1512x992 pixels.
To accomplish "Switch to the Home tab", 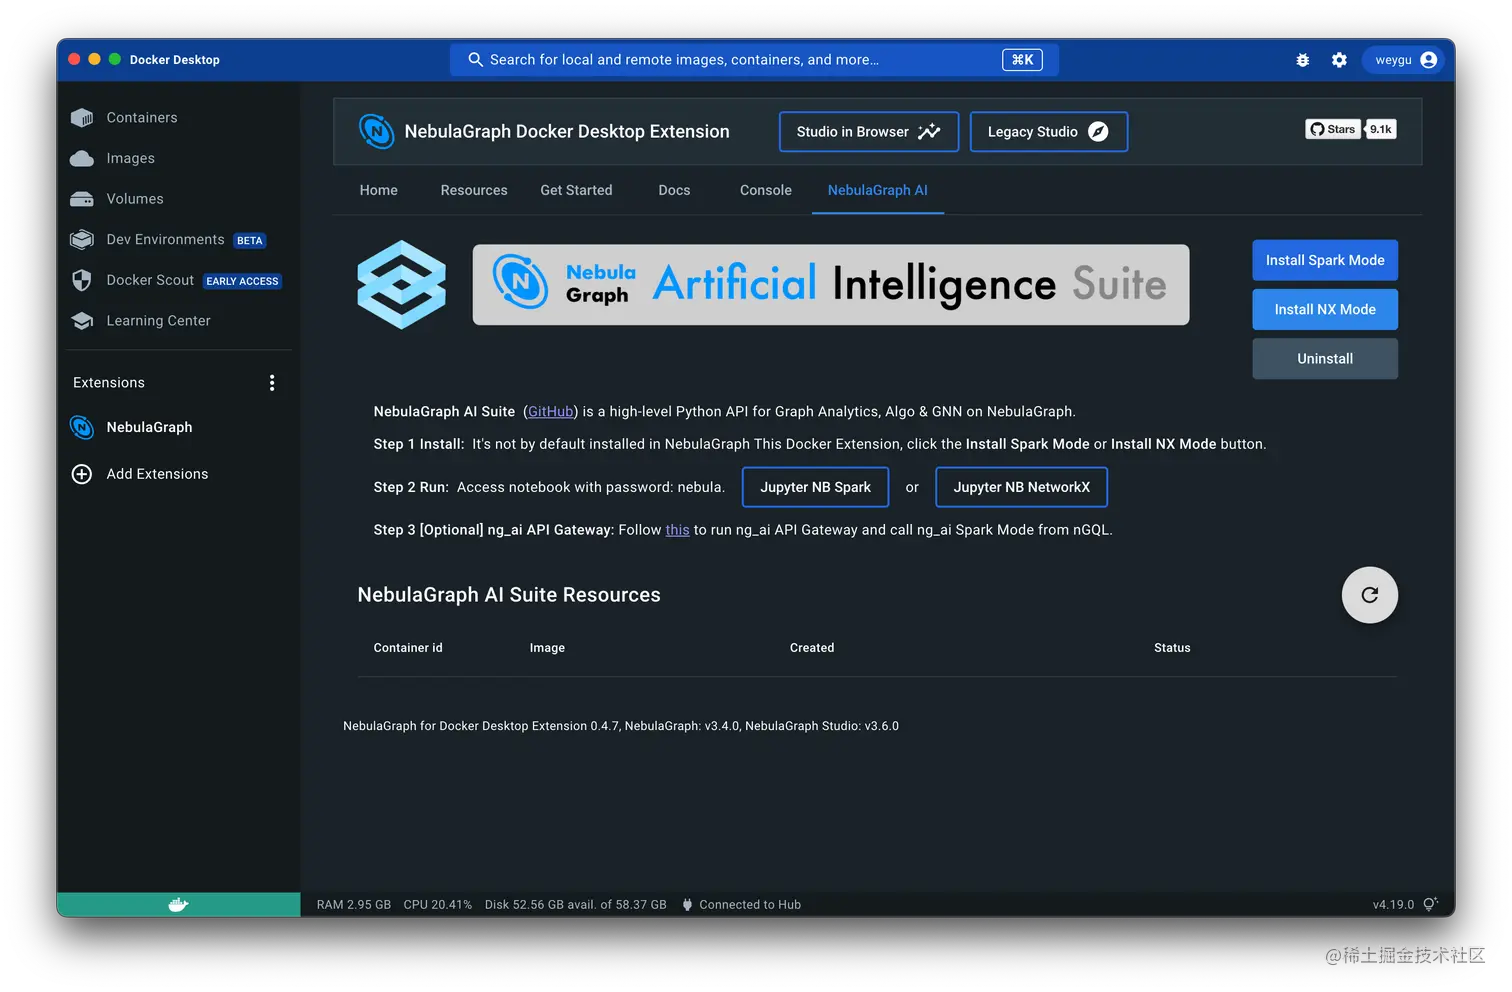I will 379,190.
